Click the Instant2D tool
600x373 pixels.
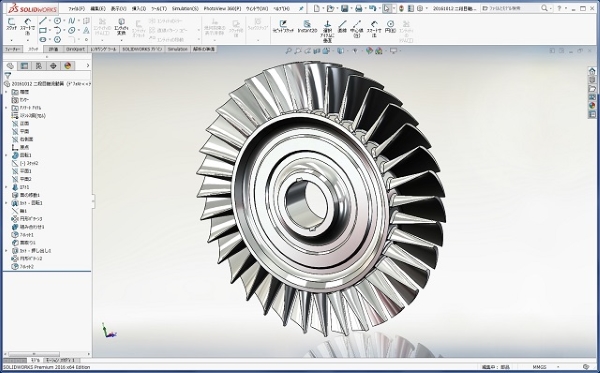(307, 26)
